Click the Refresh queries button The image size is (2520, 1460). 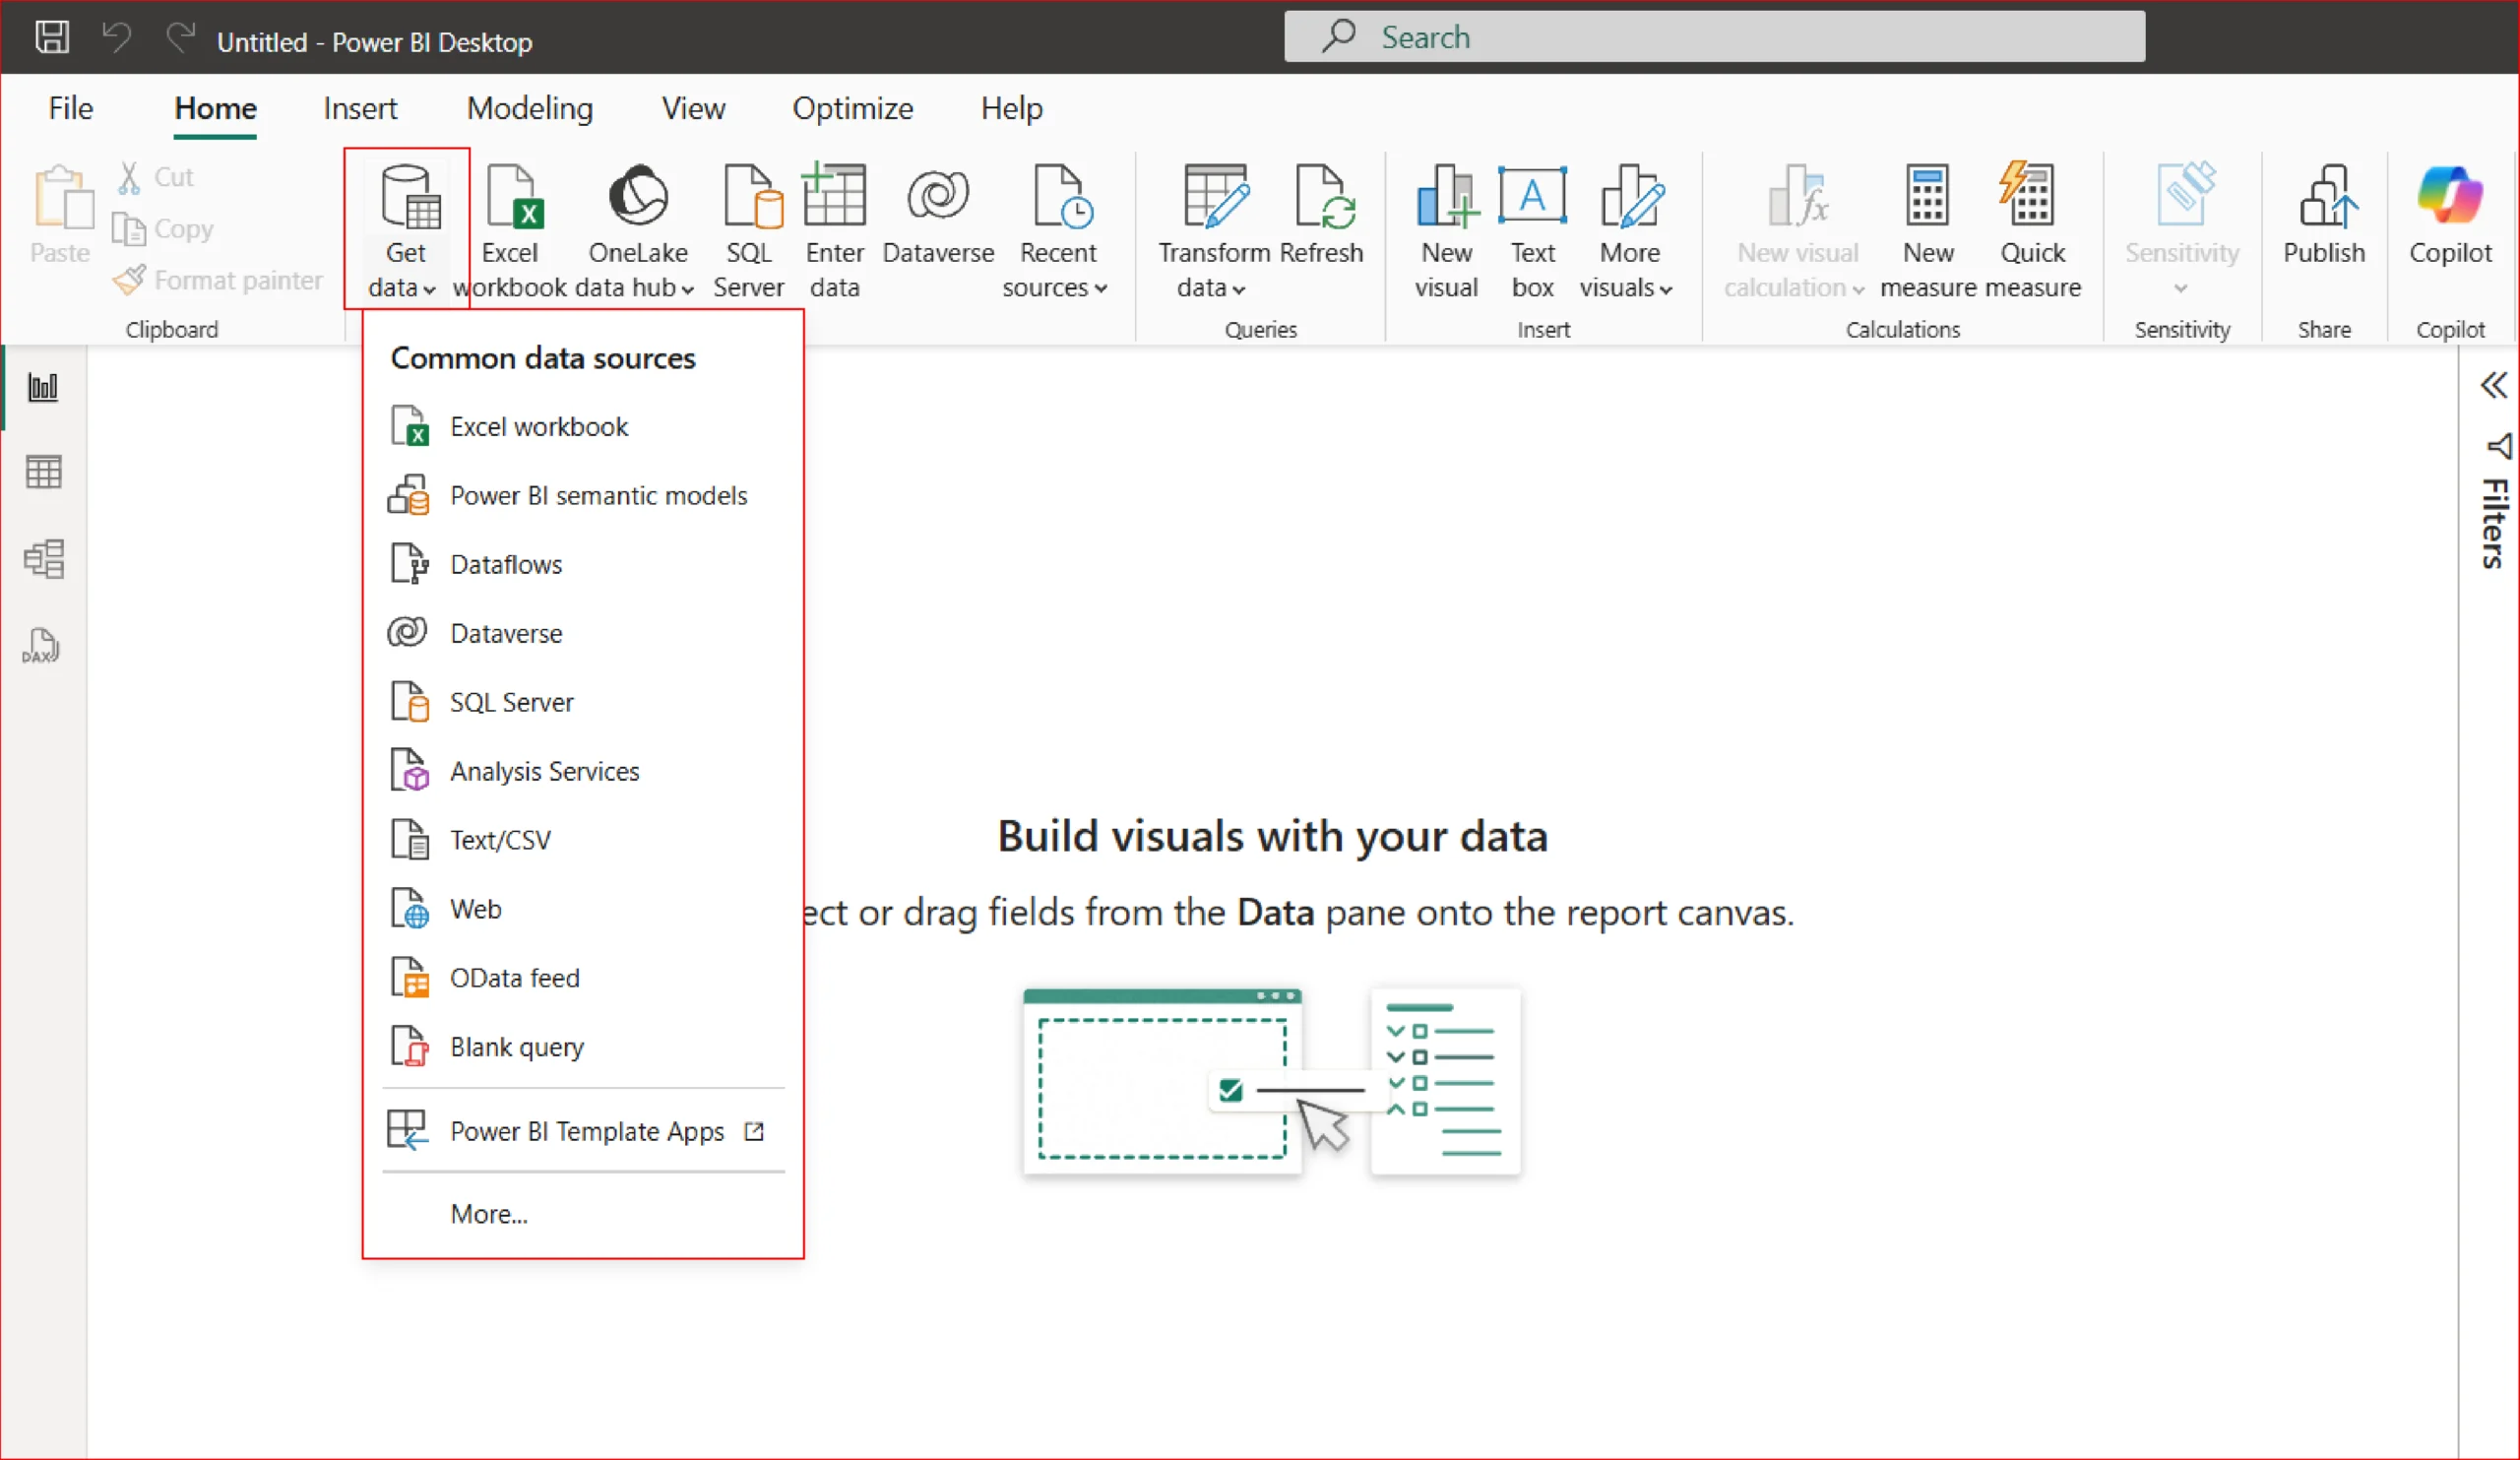1321,215
